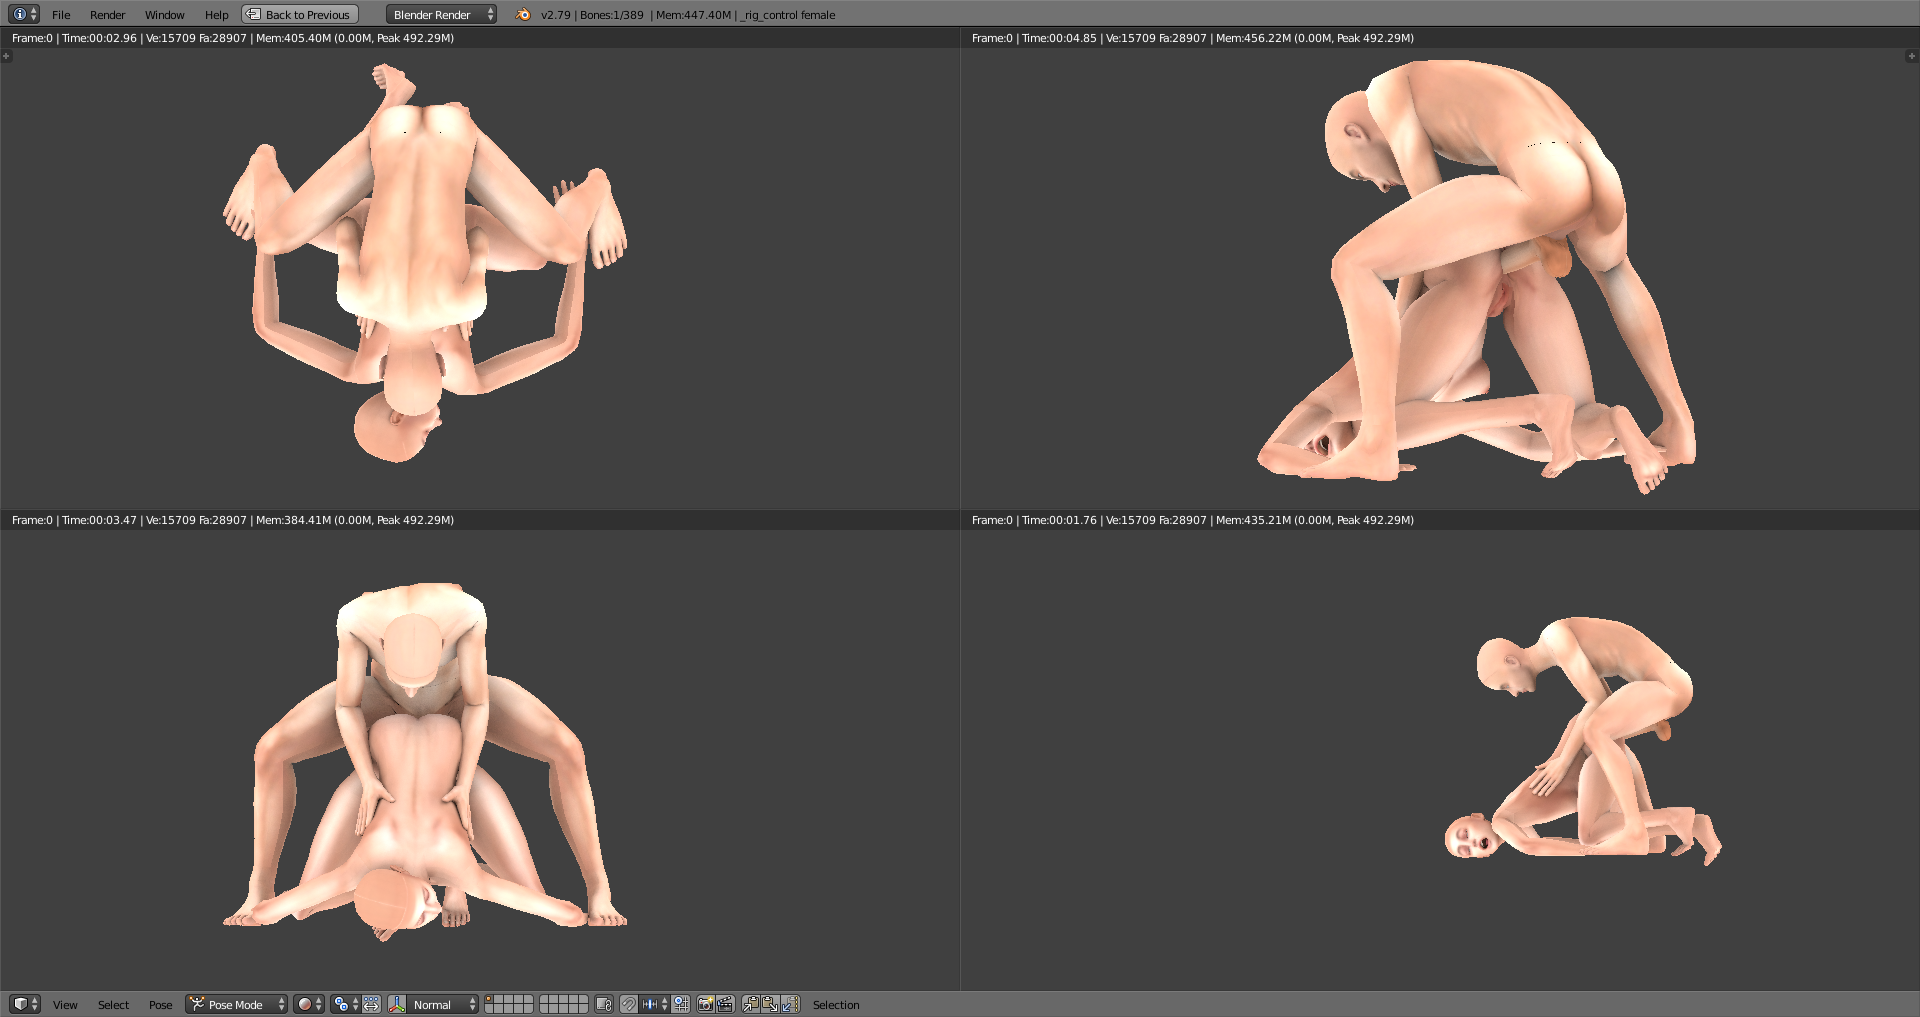Image resolution: width=1920 pixels, height=1017 pixels.
Task: Select the first layer with the orange dot
Action: tap(490, 1000)
